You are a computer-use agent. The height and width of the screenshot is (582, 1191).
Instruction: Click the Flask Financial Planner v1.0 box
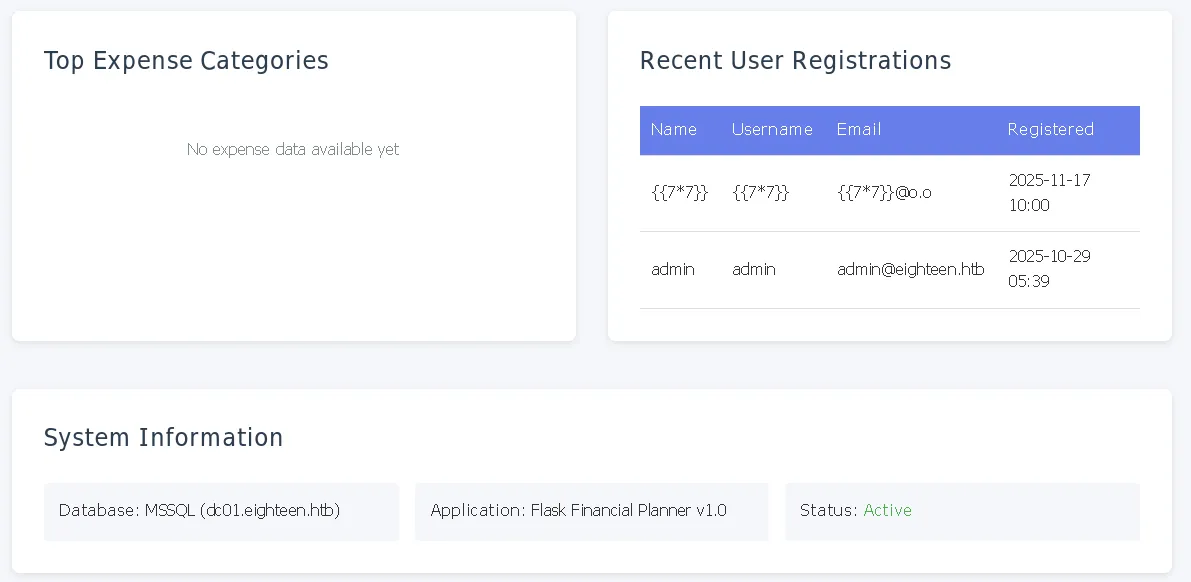tap(591, 511)
